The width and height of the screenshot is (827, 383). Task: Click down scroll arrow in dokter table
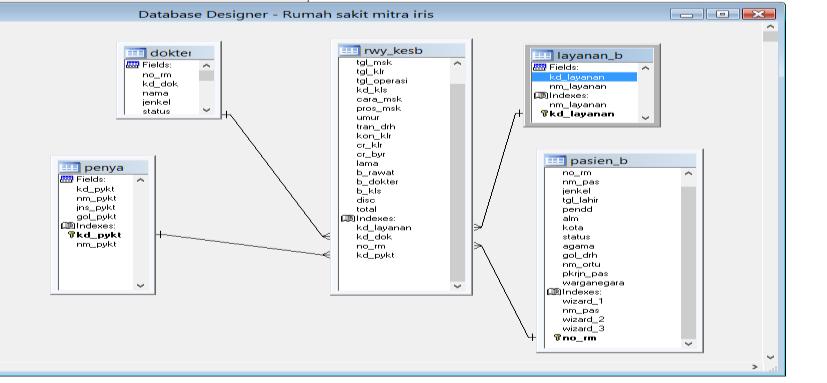point(206,110)
